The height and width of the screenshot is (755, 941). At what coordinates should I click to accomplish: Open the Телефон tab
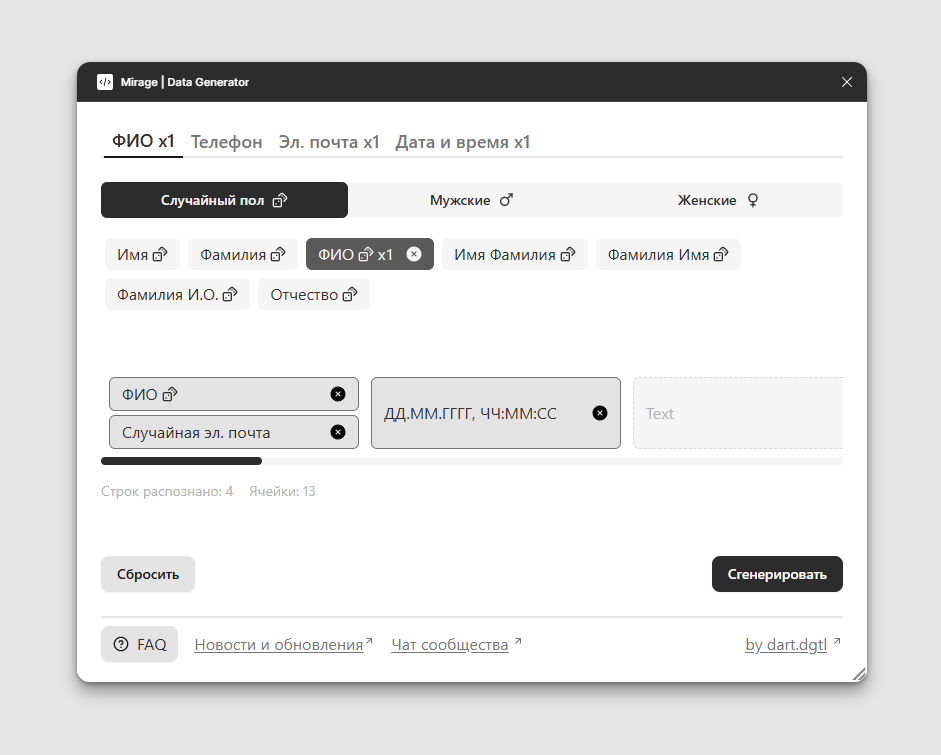[227, 142]
